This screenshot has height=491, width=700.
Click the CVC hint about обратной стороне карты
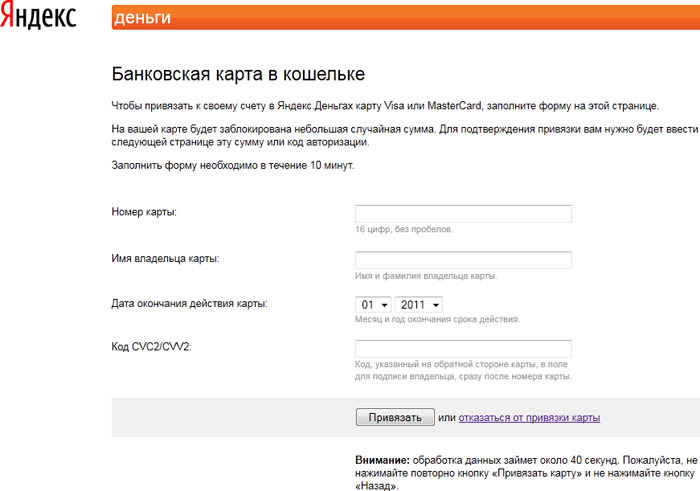click(462, 371)
